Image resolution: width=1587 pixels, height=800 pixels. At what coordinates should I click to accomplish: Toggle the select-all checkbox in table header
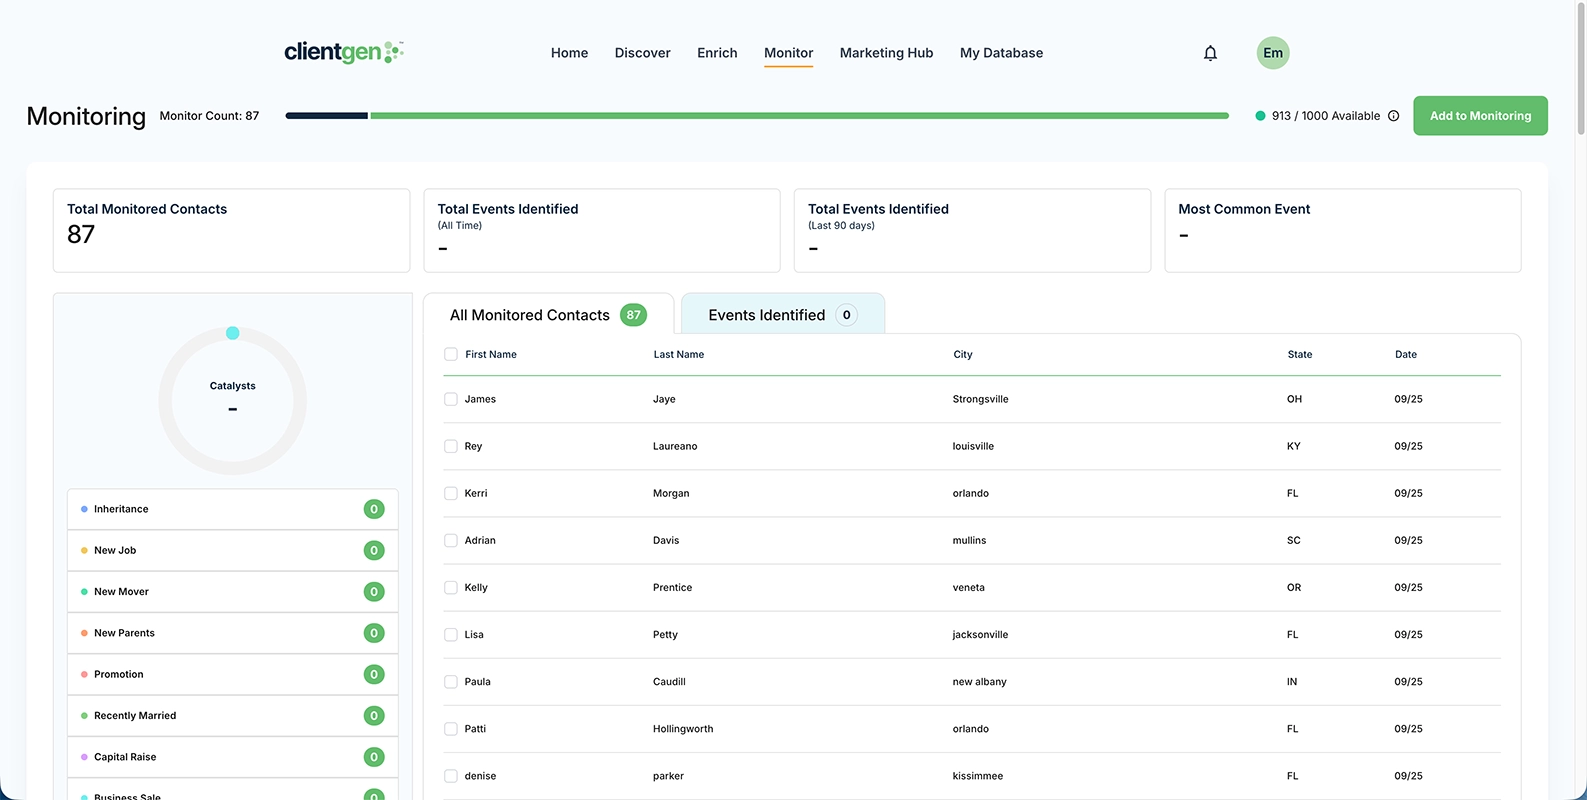pos(451,354)
